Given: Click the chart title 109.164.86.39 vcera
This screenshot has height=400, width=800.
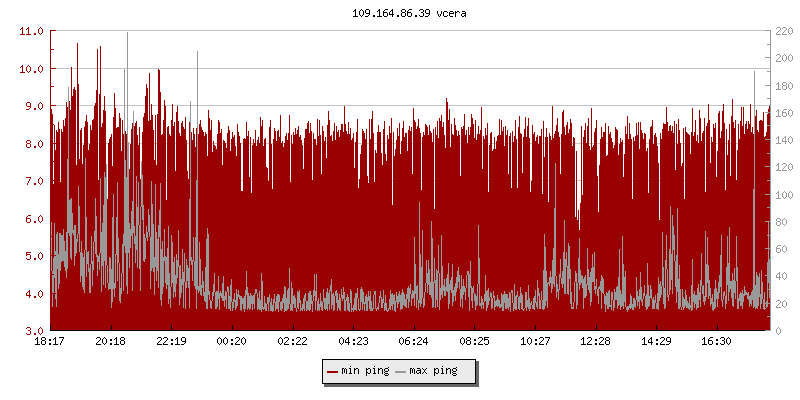Looking at the screenshot, I should pos(409,13).
